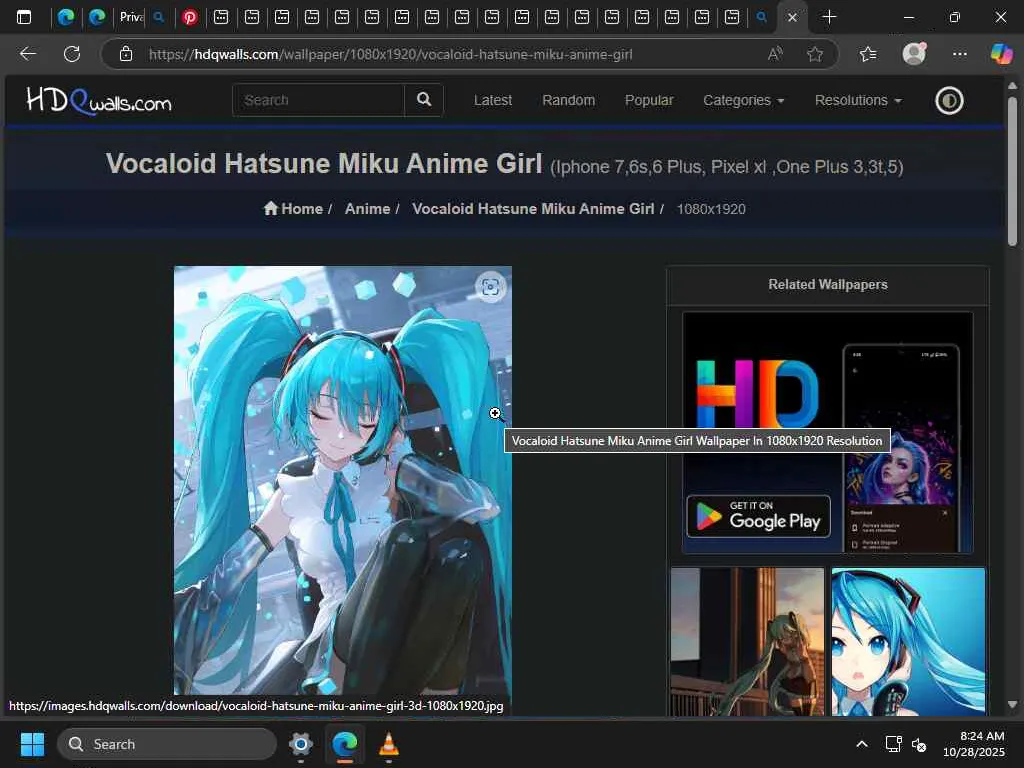Click the muted volume tray icon
Image resolution: width=1024 pixels, height=768 pixels.
919,744
